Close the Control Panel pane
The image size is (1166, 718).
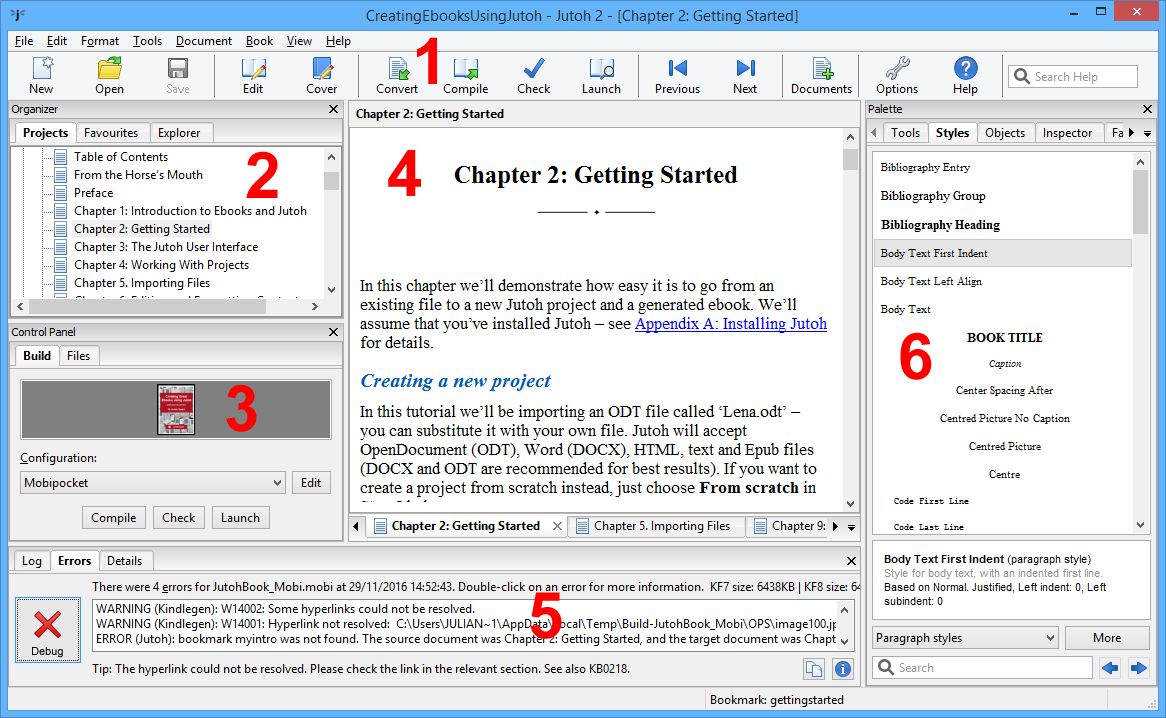point(333,332)
